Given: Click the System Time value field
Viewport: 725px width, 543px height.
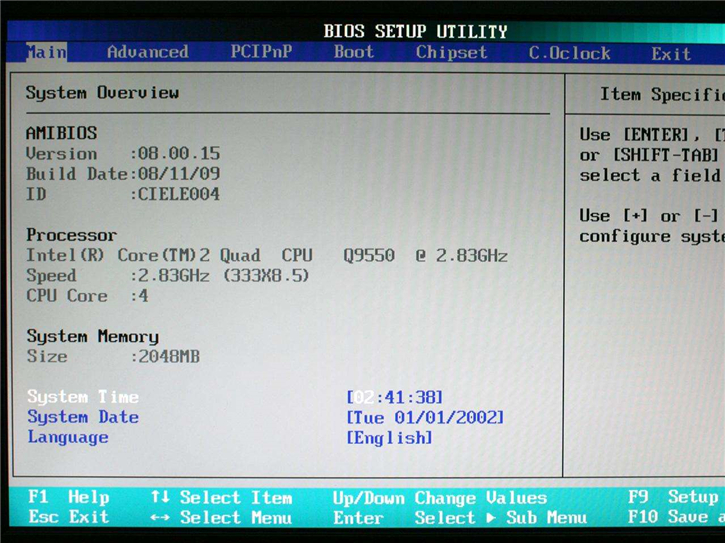Looking at the screenshot, I should tap(395, 397).
